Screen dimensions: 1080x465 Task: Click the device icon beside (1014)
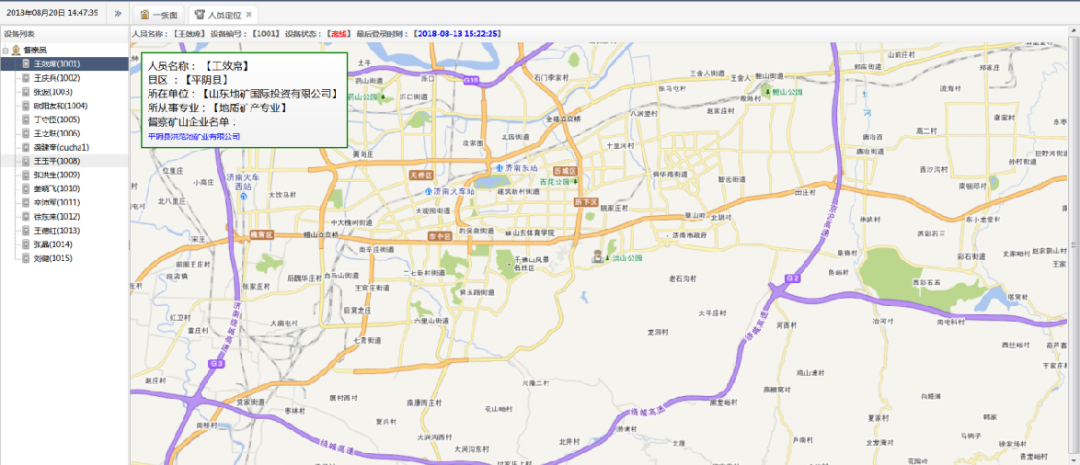pyautogui.click(x=26, y=244)
